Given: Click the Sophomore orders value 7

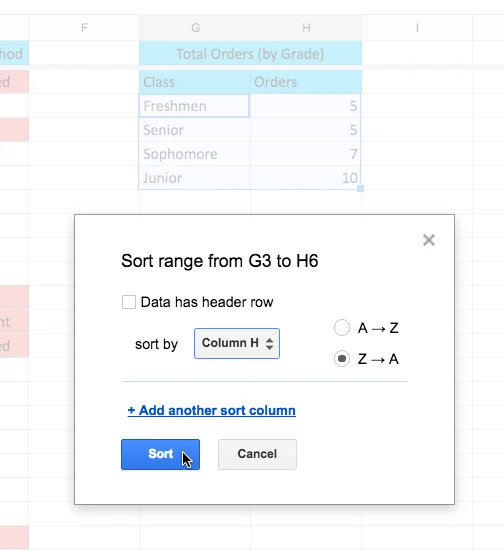Looking at the screenshot, I should click(x=306, y=154).
